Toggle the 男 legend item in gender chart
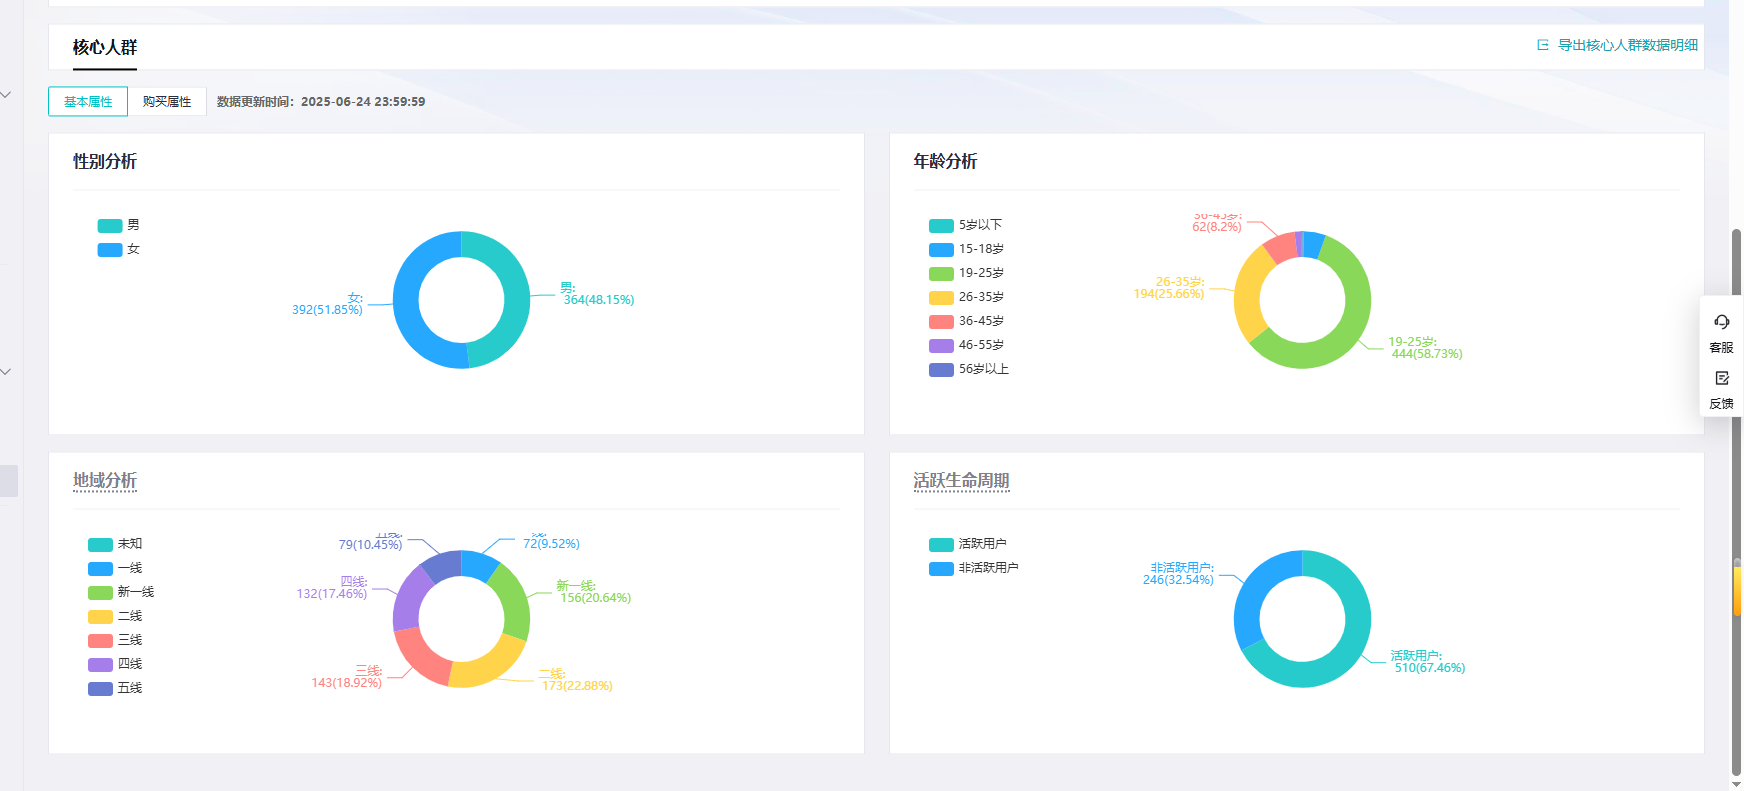The height and width of the screenshot is (791, 1744). [x=110, y=225]
